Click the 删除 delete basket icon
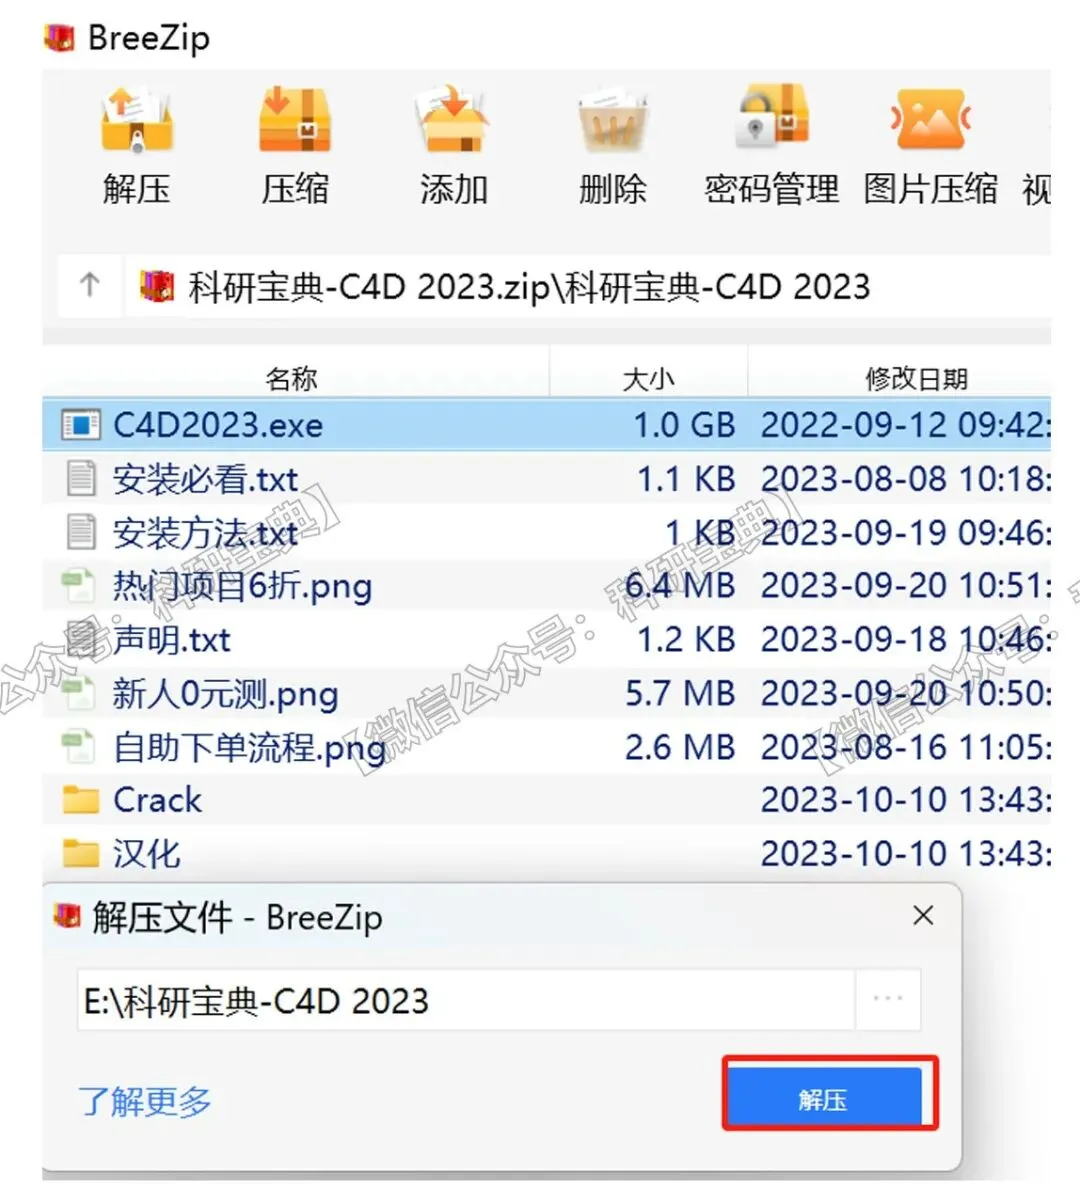 click(612, 120)
